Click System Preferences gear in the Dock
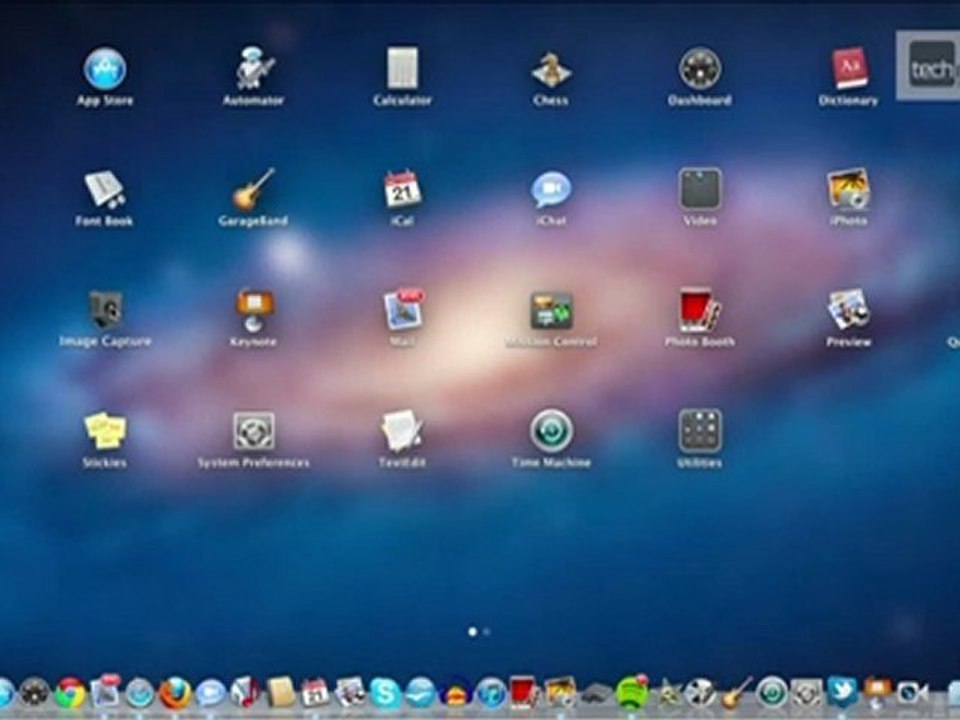The image size is (960, 720). 806,694
